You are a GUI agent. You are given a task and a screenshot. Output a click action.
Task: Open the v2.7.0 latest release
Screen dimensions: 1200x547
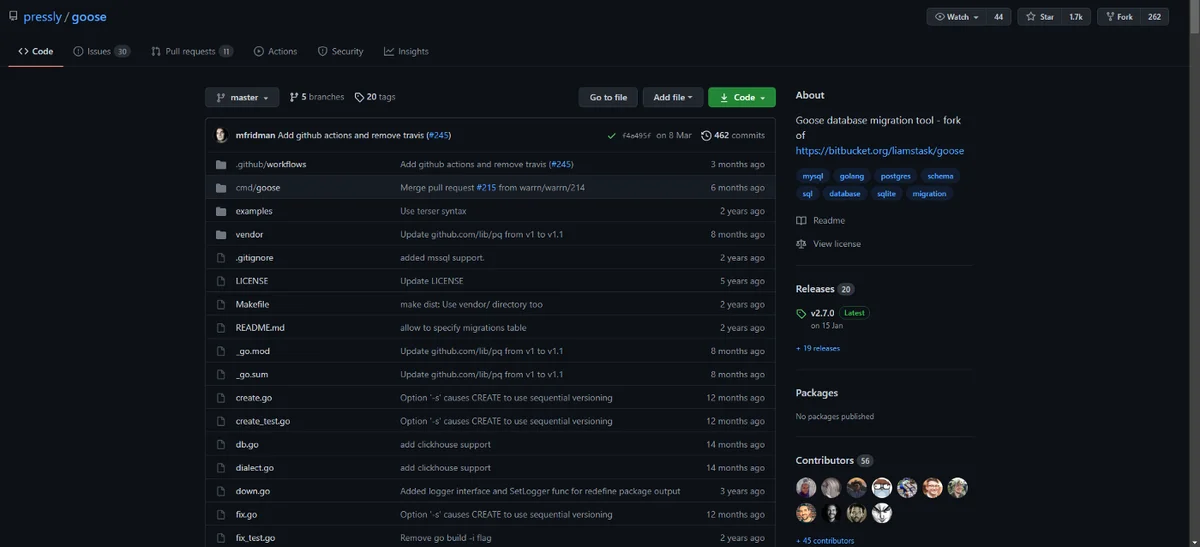pyautogui.click(x=822, y=313)
